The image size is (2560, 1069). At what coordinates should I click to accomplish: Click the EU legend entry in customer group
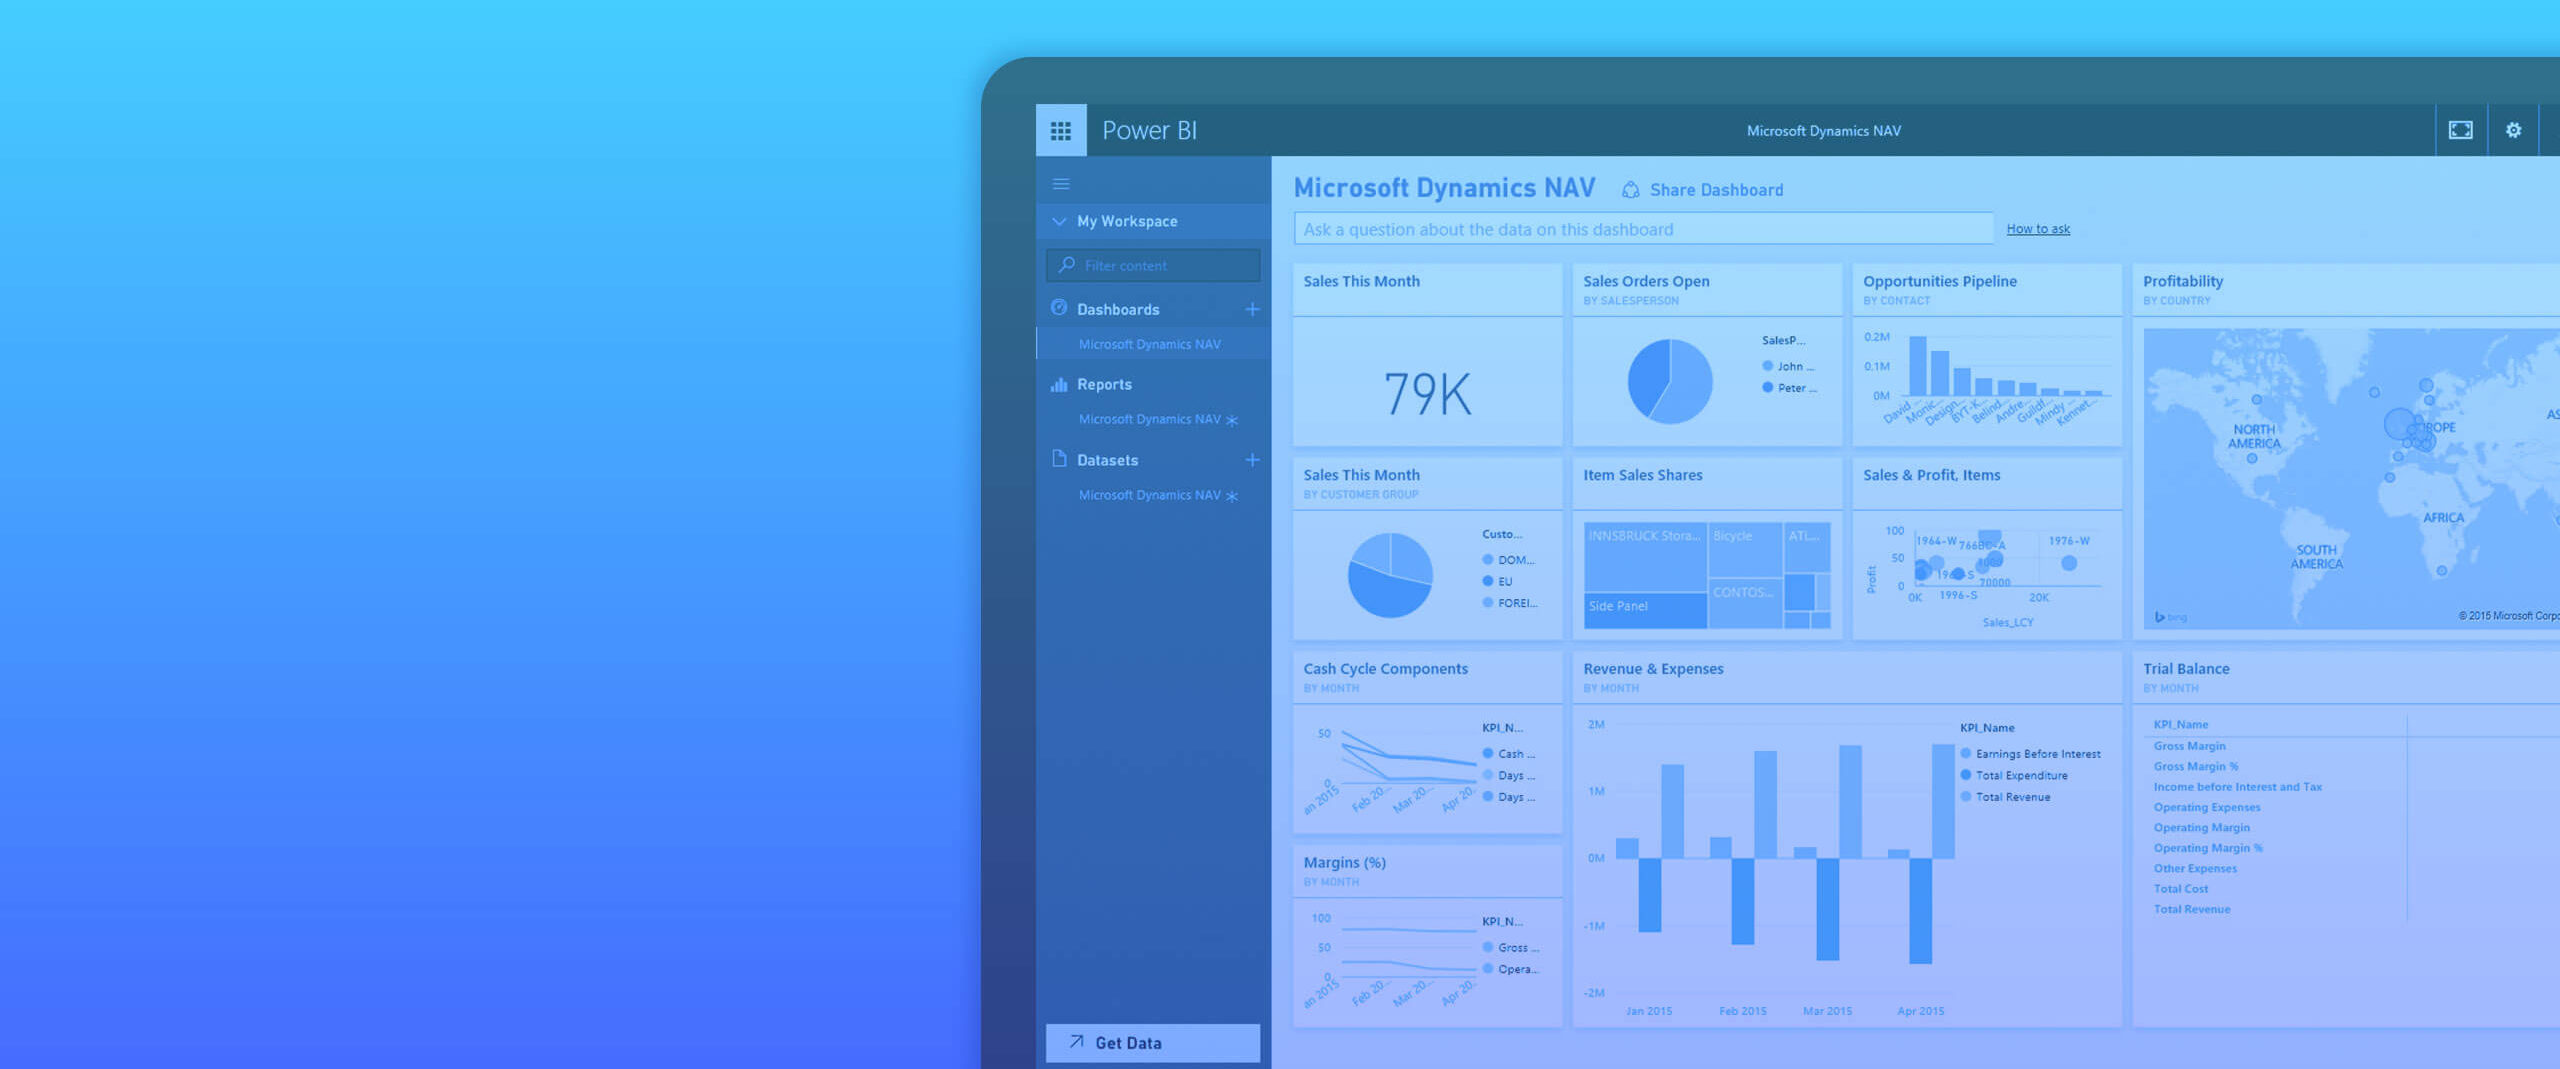click(1498, 581)
